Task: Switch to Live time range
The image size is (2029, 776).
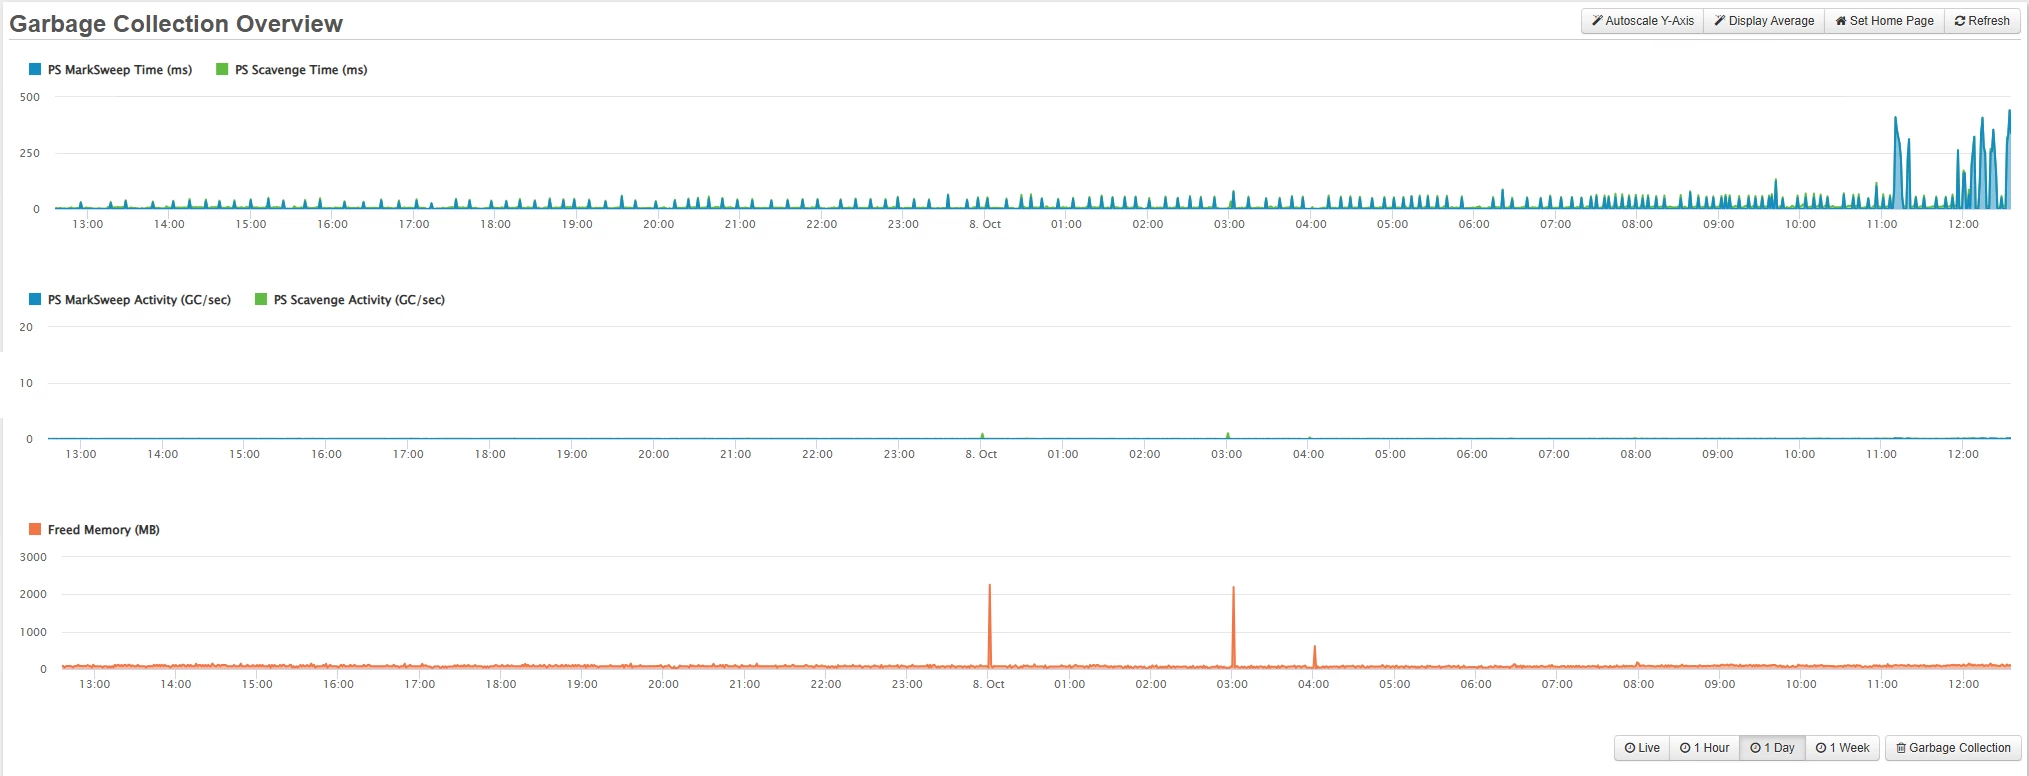Action: click(x=1642, y=748)
